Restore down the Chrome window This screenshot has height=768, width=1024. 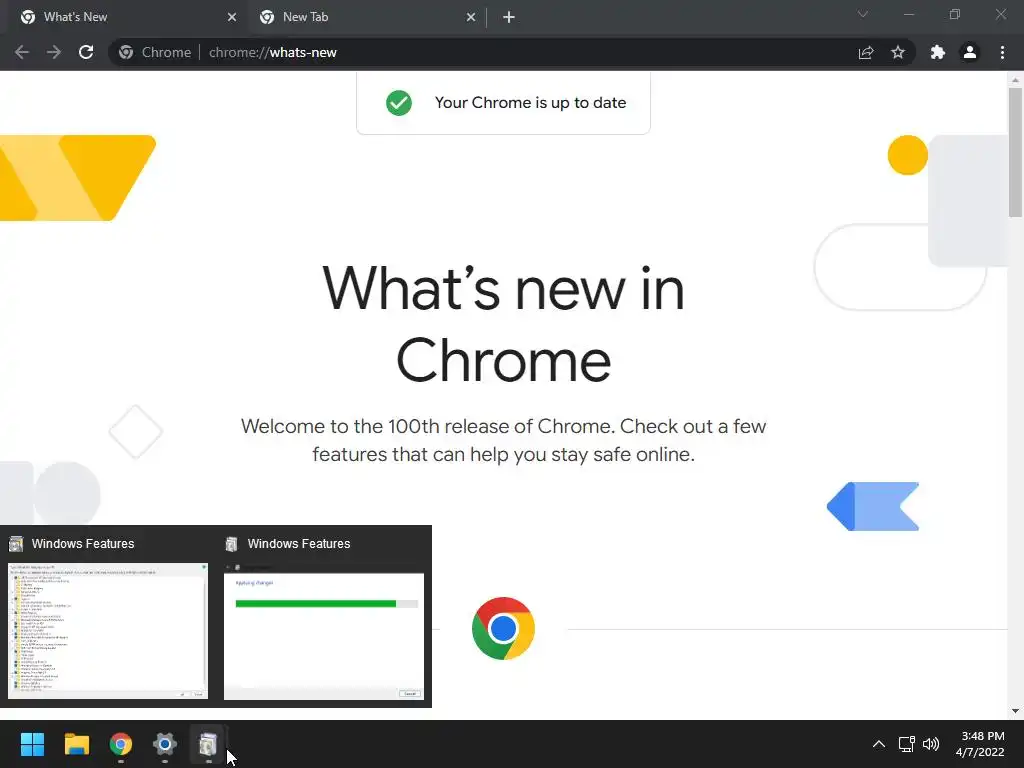click(955, 14)
